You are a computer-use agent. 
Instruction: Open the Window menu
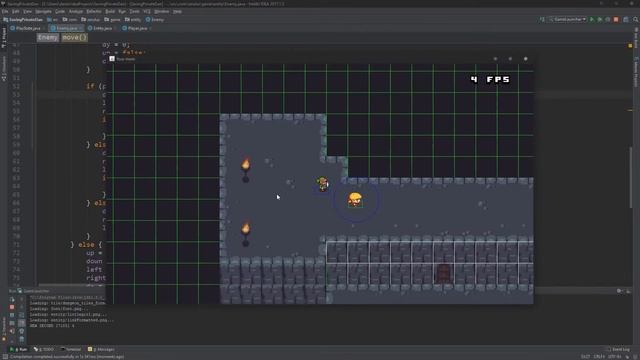(162, 11)
